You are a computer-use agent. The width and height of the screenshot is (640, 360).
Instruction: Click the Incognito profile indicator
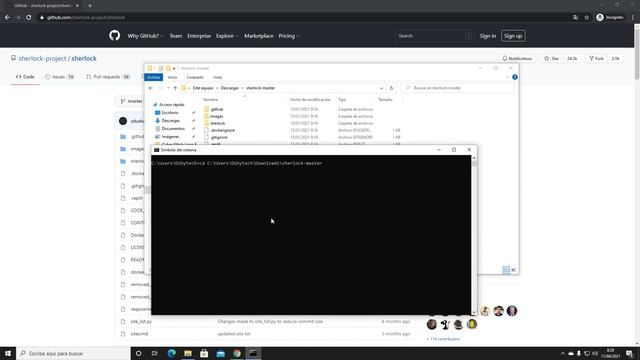click(610, 18)
